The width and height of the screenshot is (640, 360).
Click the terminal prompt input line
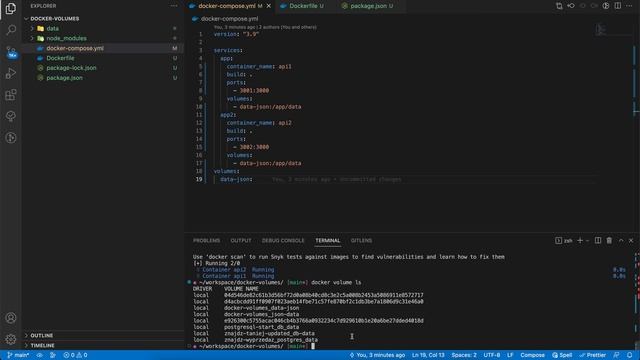253,346
